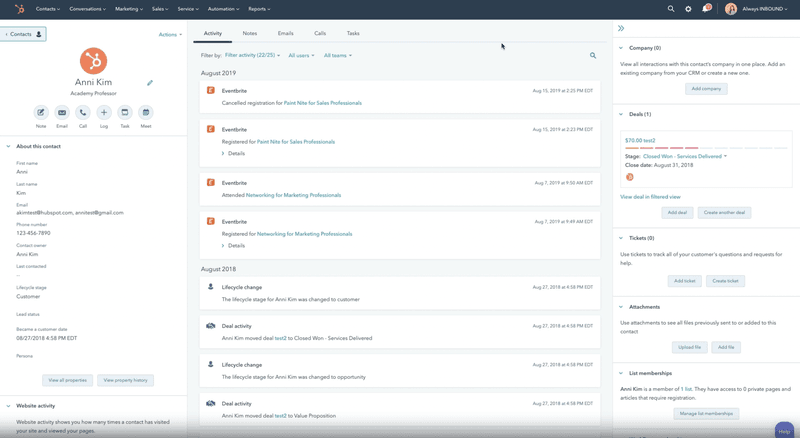Collapse the Attachments section
The image size is (800, 438).
pos(621,307)
